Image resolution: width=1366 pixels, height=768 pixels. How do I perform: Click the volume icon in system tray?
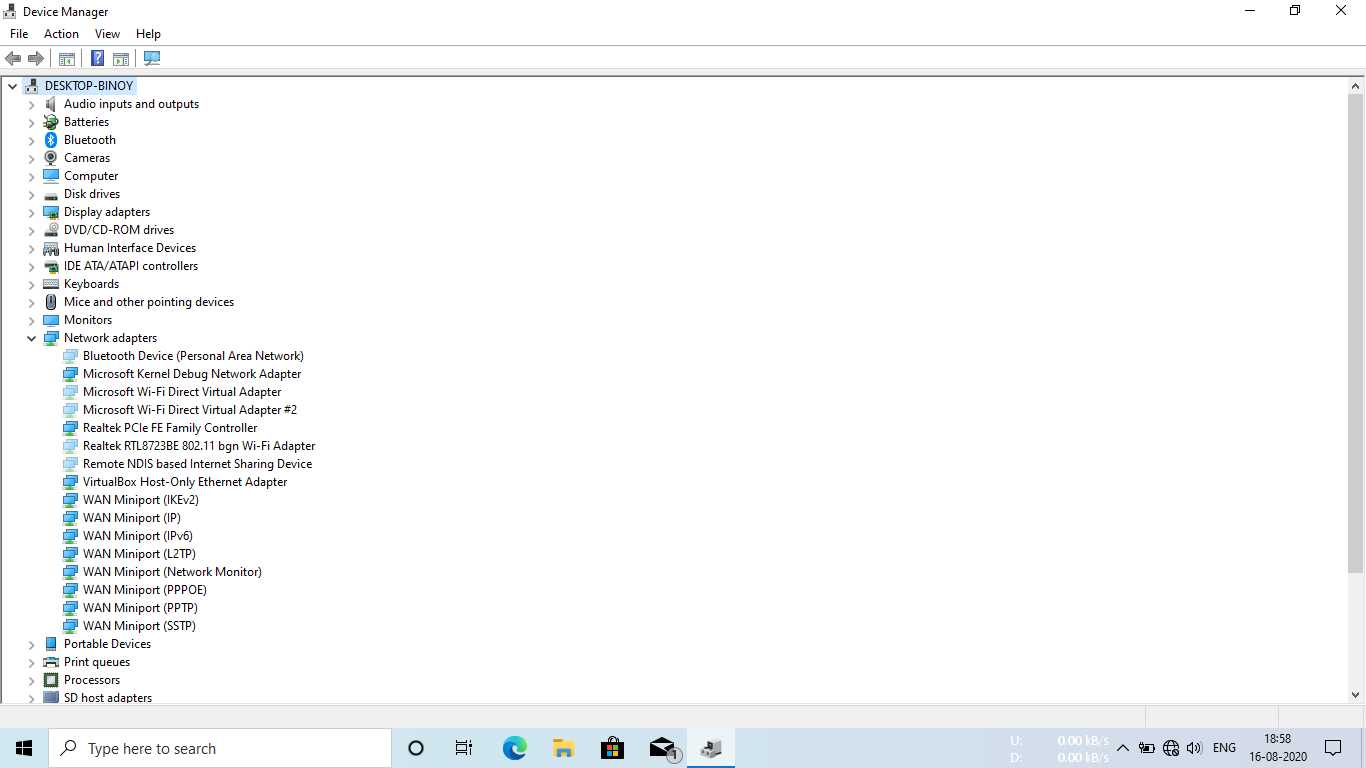click(x=1194, y=748)
